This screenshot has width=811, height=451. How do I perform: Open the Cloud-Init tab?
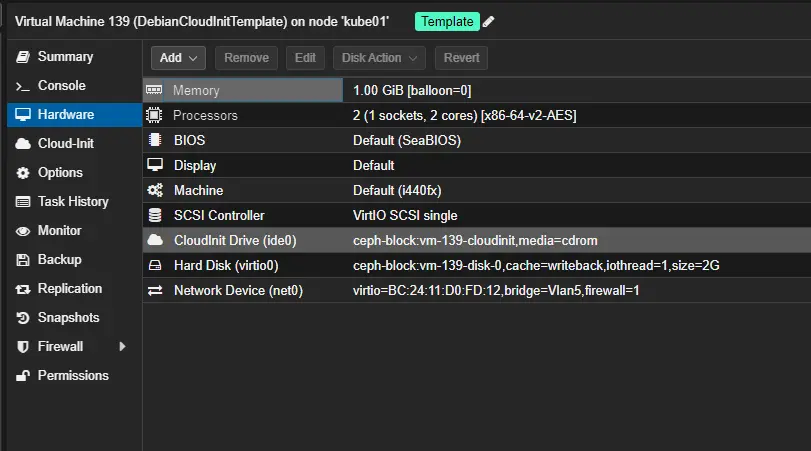point(65,143)
